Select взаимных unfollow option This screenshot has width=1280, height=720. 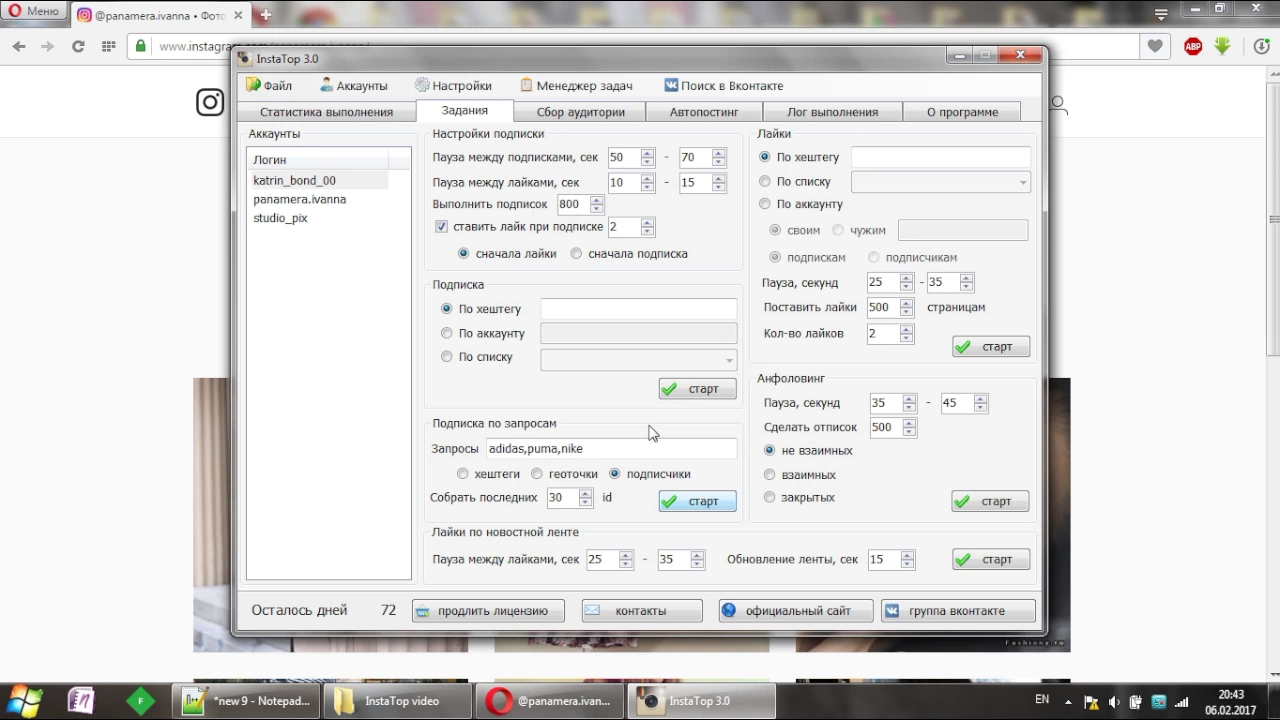[x=769, y=475]
